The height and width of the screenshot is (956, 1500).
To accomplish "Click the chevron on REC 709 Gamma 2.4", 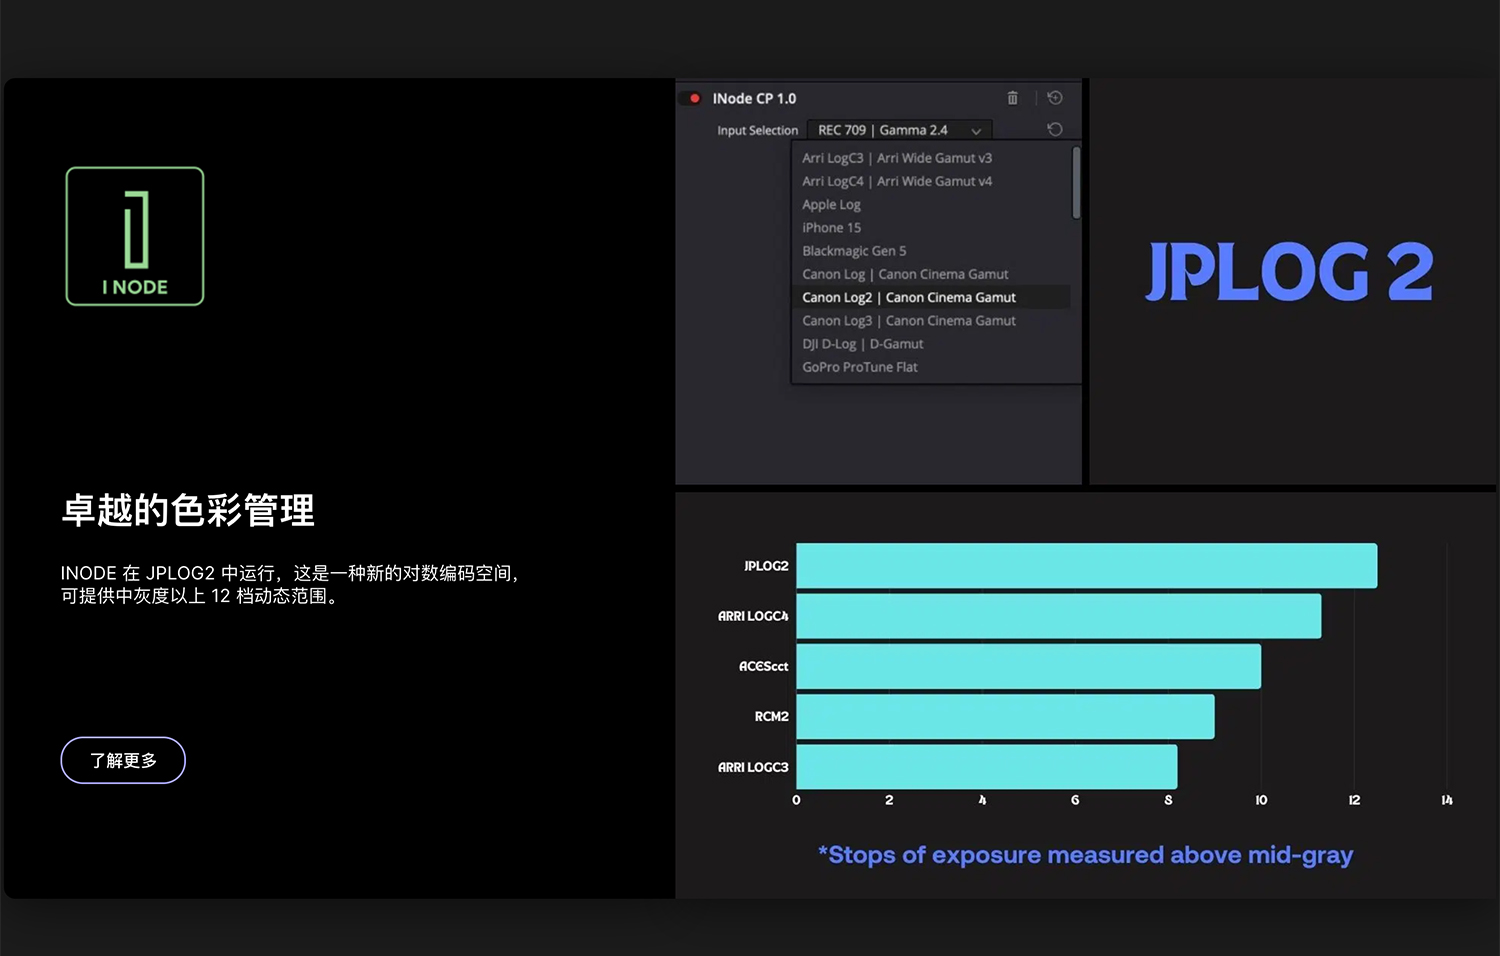I will coord(976,130).
